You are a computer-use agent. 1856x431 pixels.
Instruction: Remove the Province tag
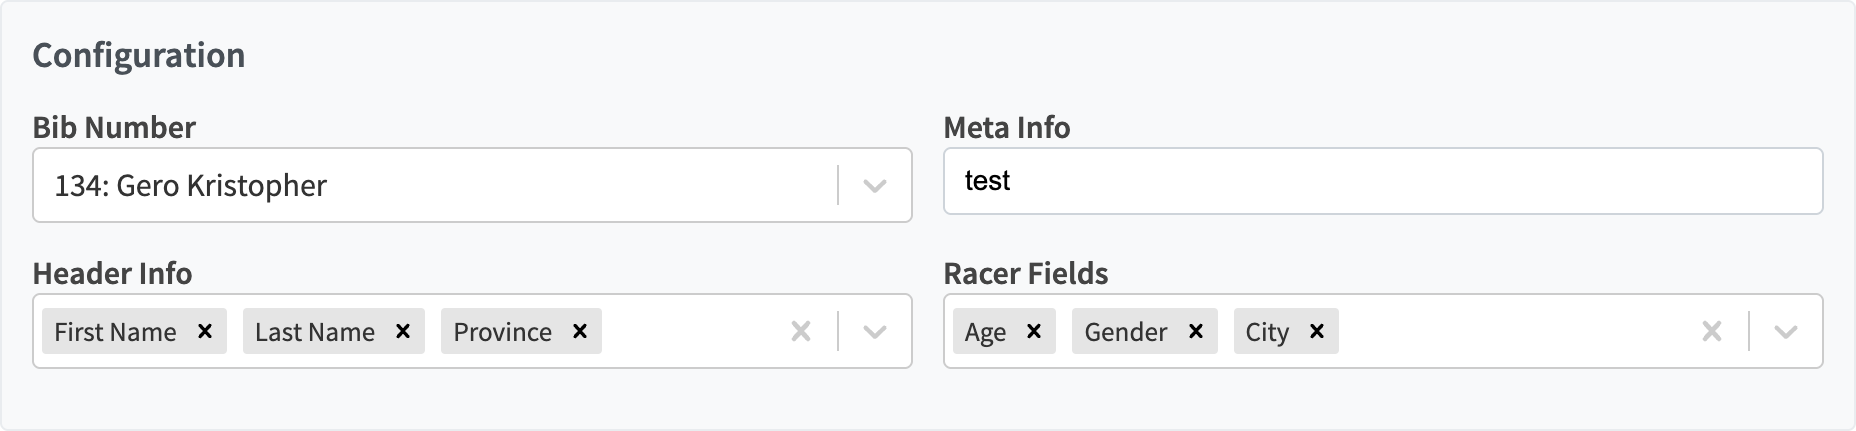click(x=580, y=331)
